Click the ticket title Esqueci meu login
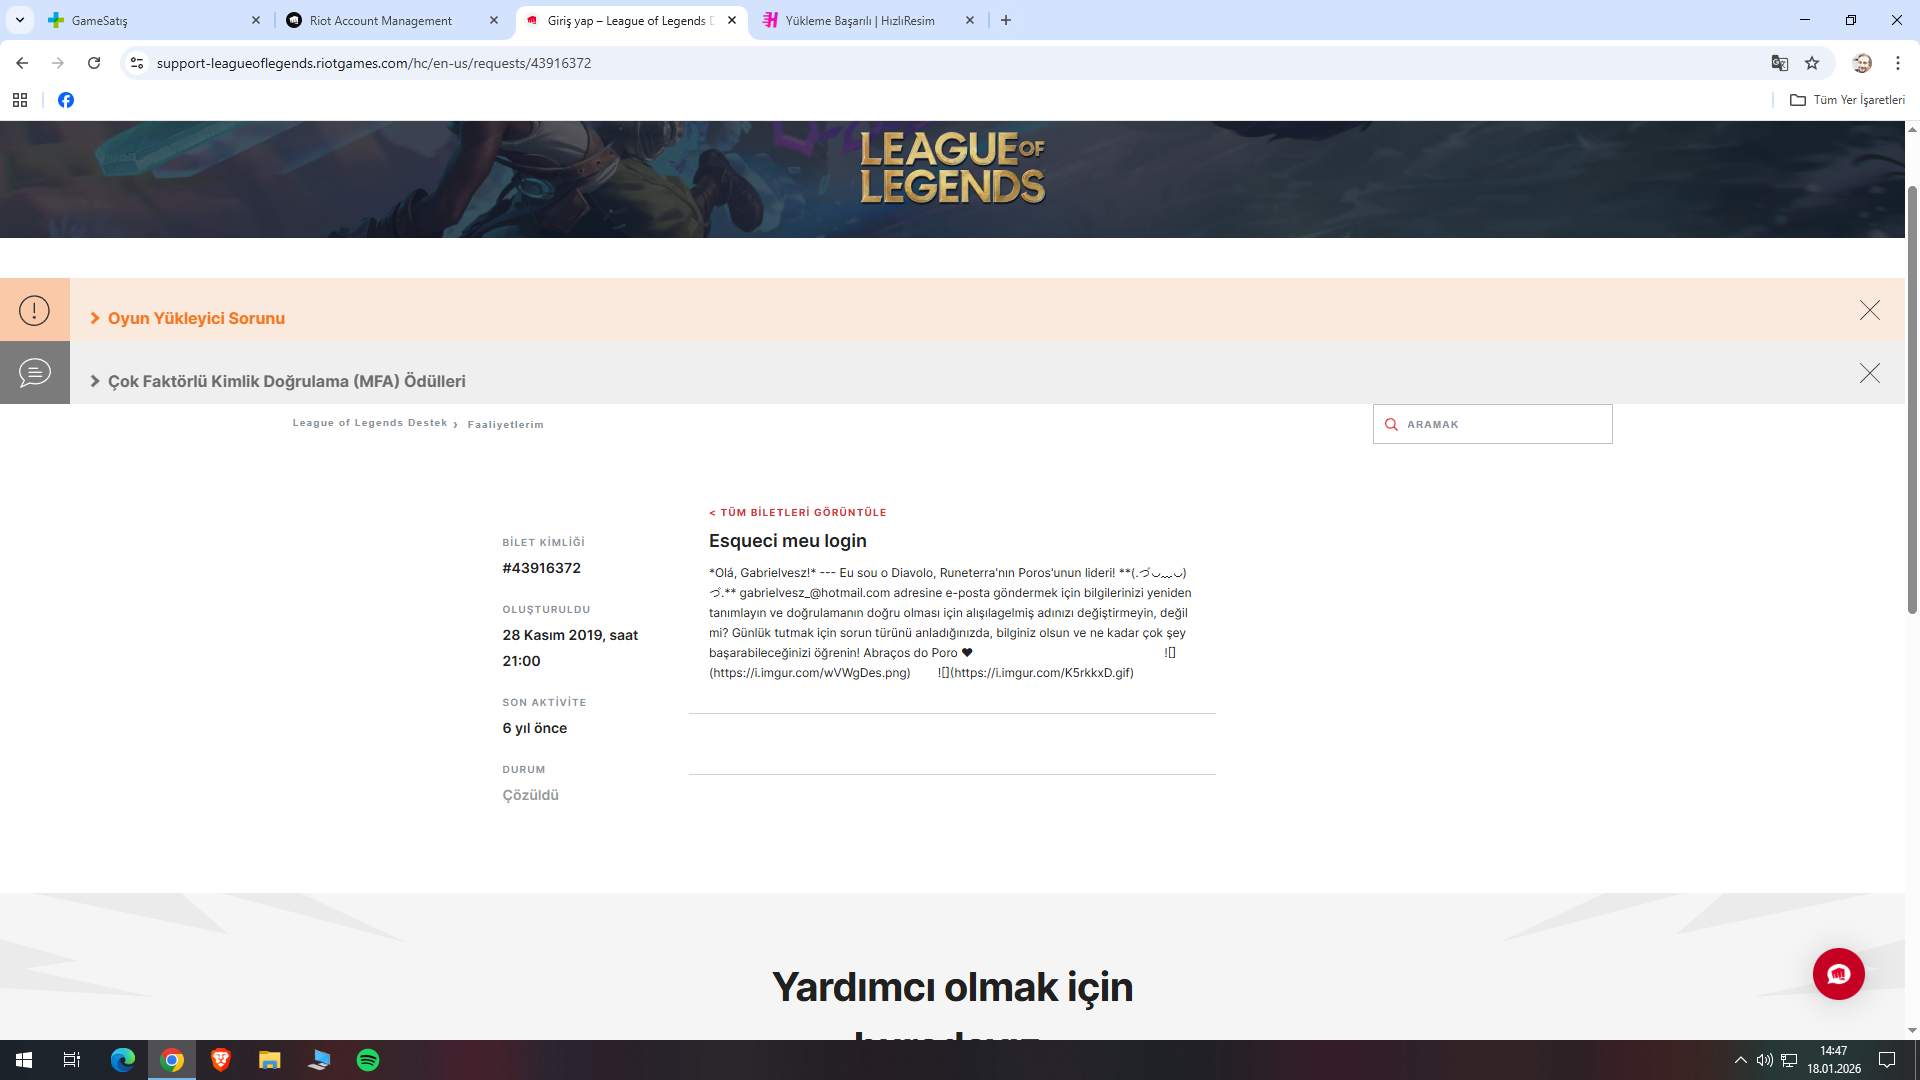This screenshot has height=1080, width=1920. pyautogui.click(x=788, y=541)
